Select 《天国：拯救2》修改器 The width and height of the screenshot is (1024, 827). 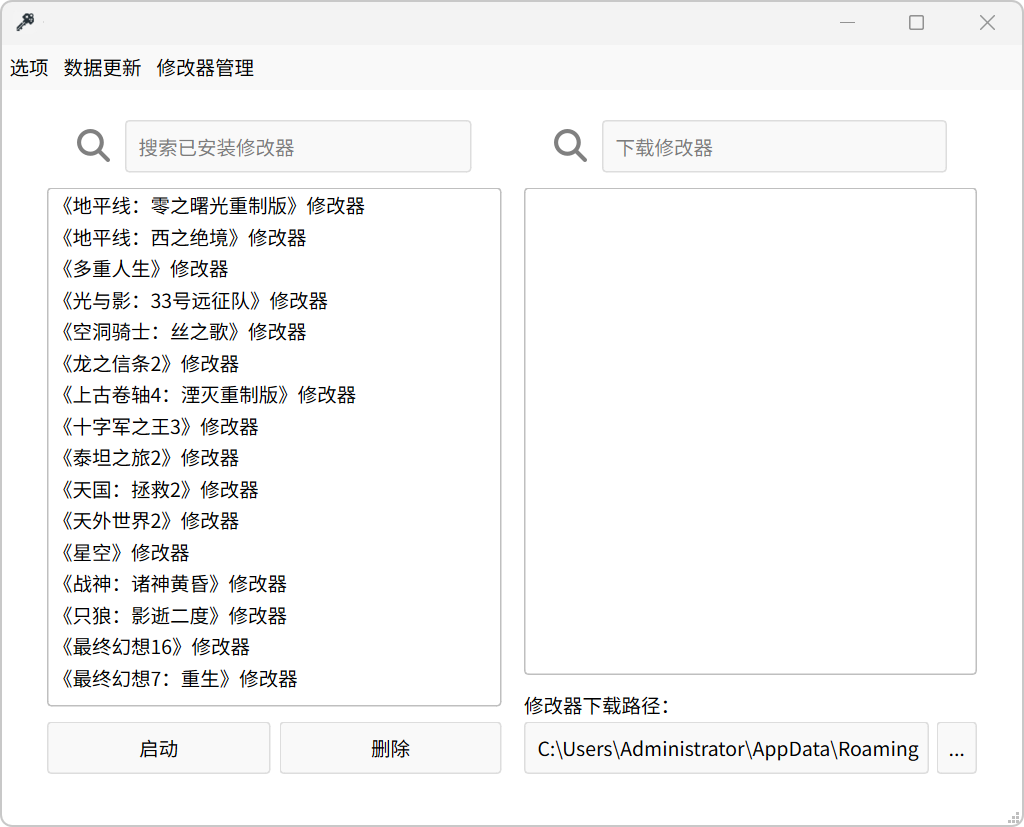[274, 489]
